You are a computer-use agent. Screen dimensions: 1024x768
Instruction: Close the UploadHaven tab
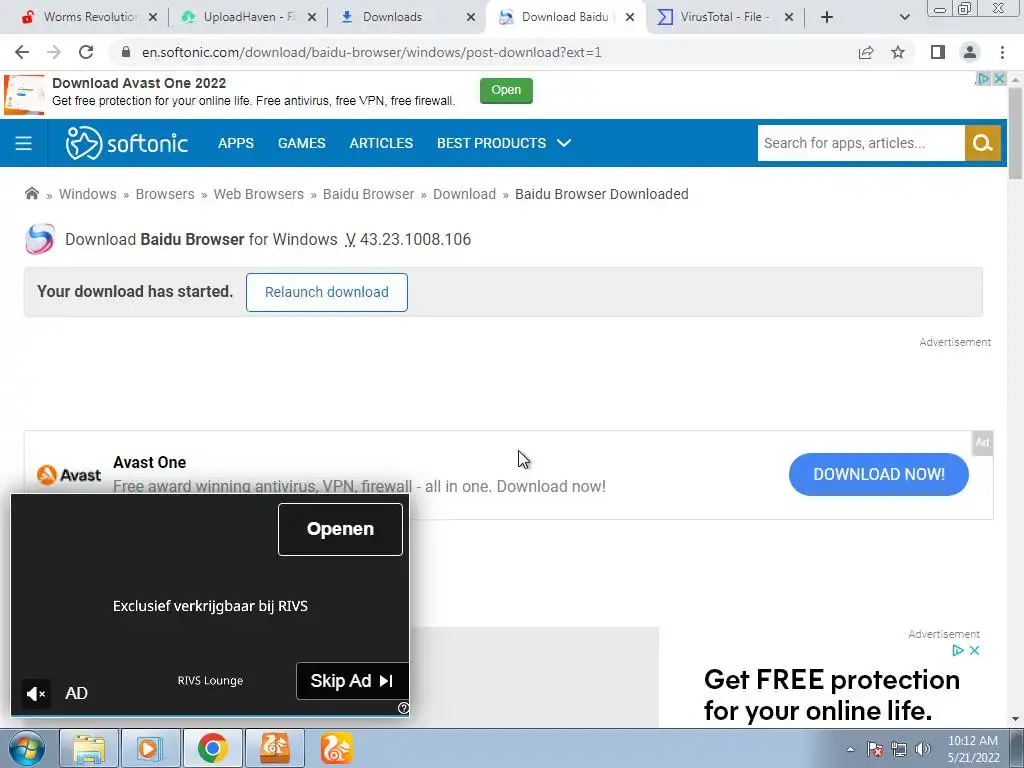pos(312,17)
